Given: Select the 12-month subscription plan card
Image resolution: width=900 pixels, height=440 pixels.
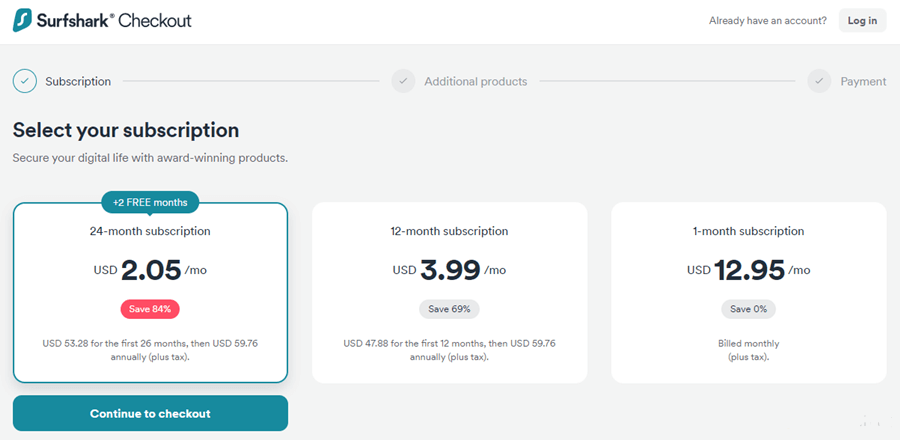Looking at the screenshot, I should click(449, 293).
